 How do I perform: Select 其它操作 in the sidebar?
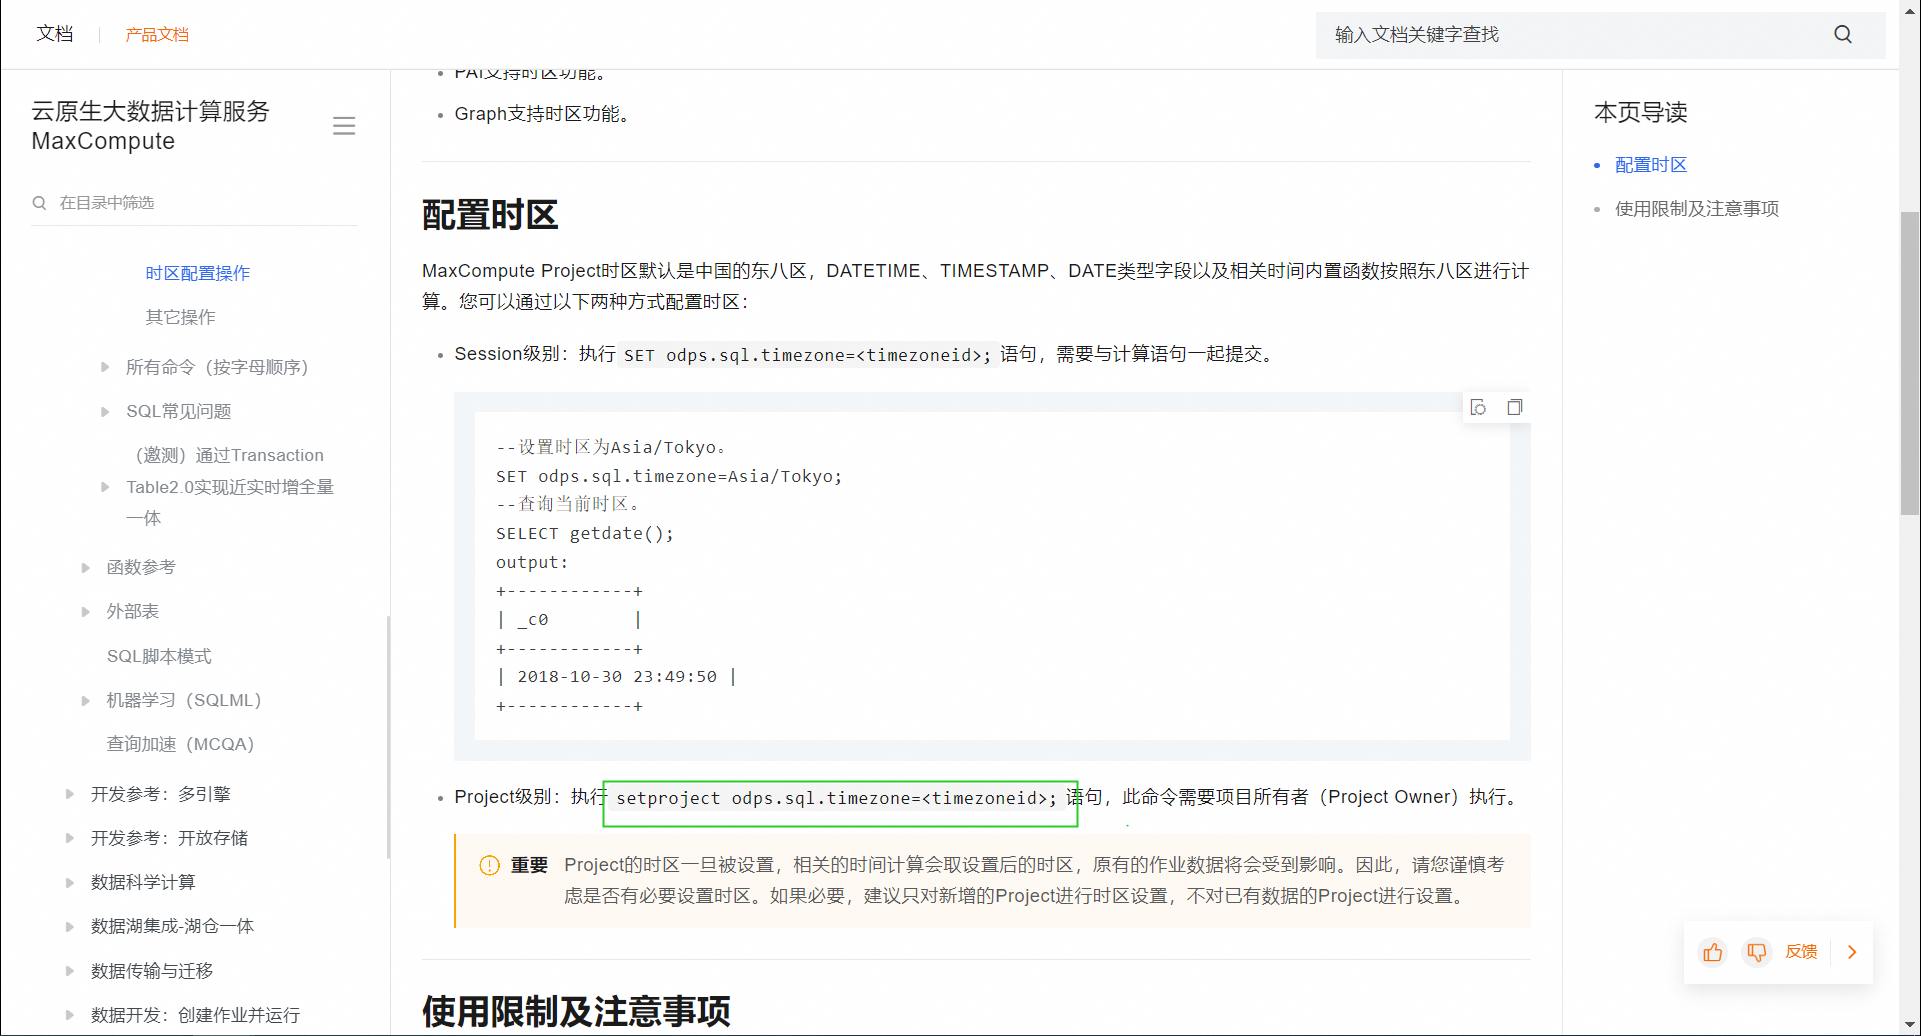point(180,317)
